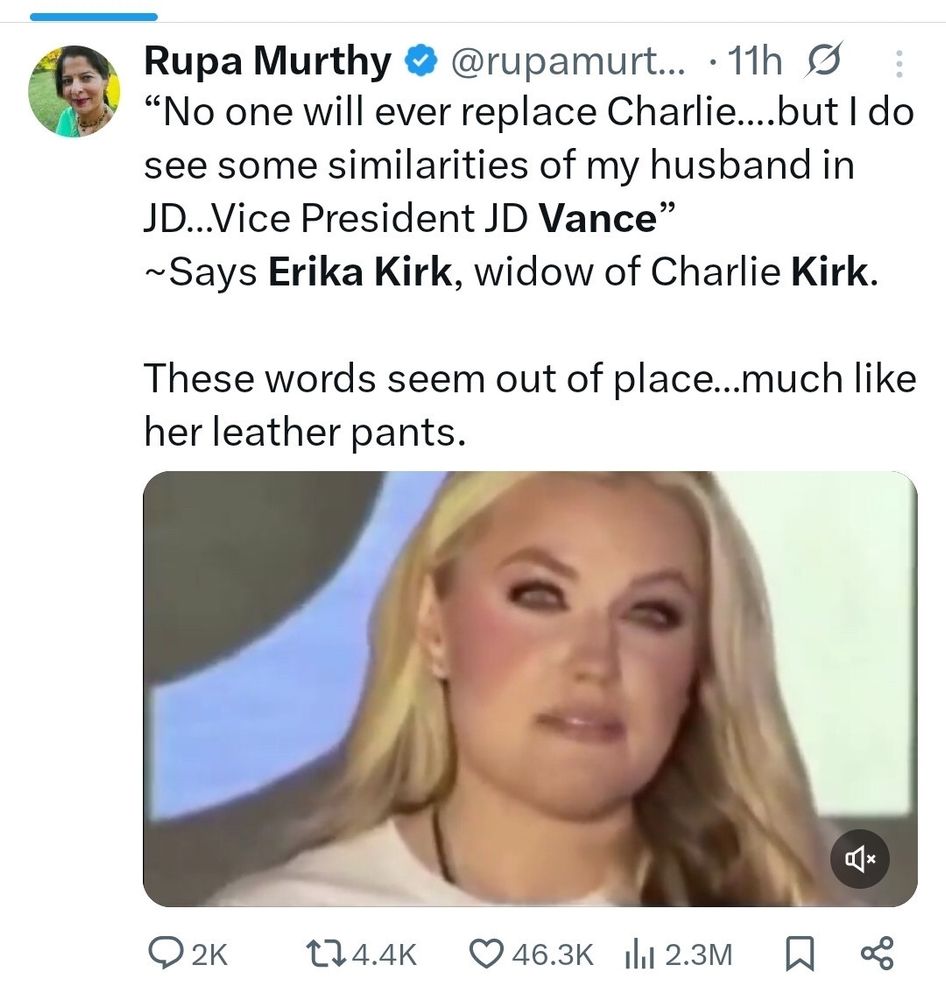The image size is (946, 1000).
Task: Open the three-dot more options menu
Action: click(897, 65)
